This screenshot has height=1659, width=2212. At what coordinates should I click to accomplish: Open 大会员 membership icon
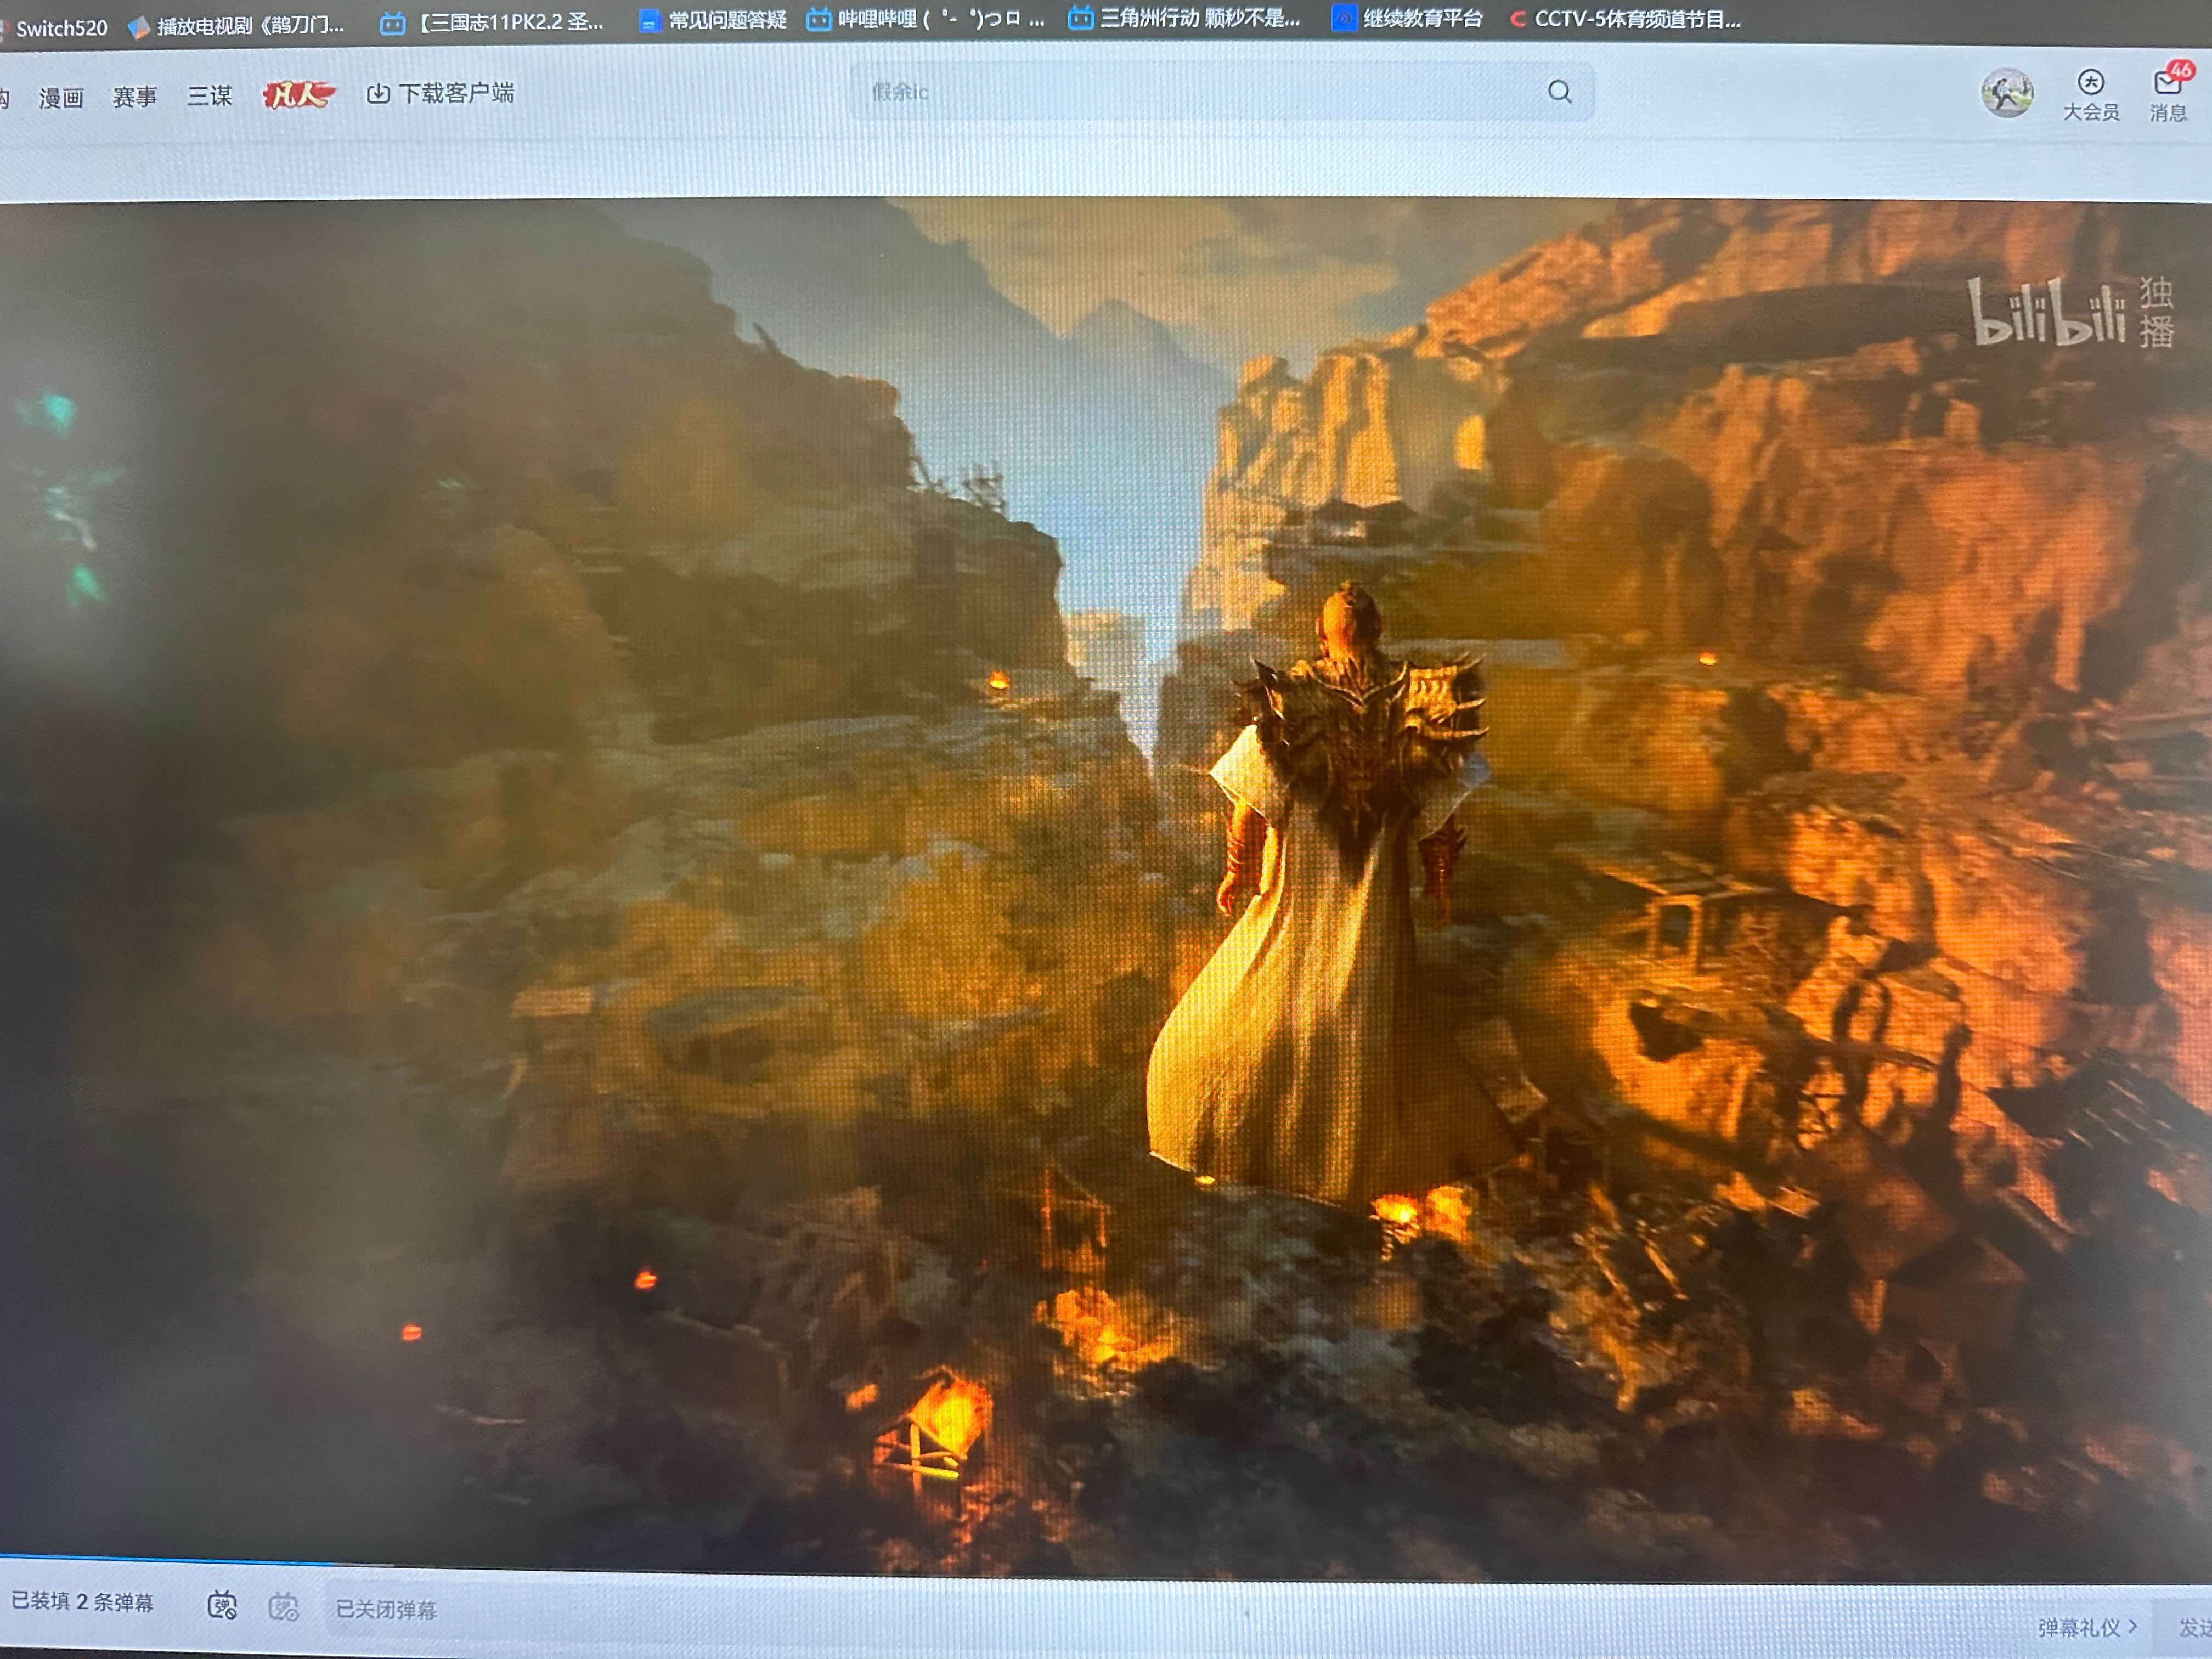[x=2091, y=96]
